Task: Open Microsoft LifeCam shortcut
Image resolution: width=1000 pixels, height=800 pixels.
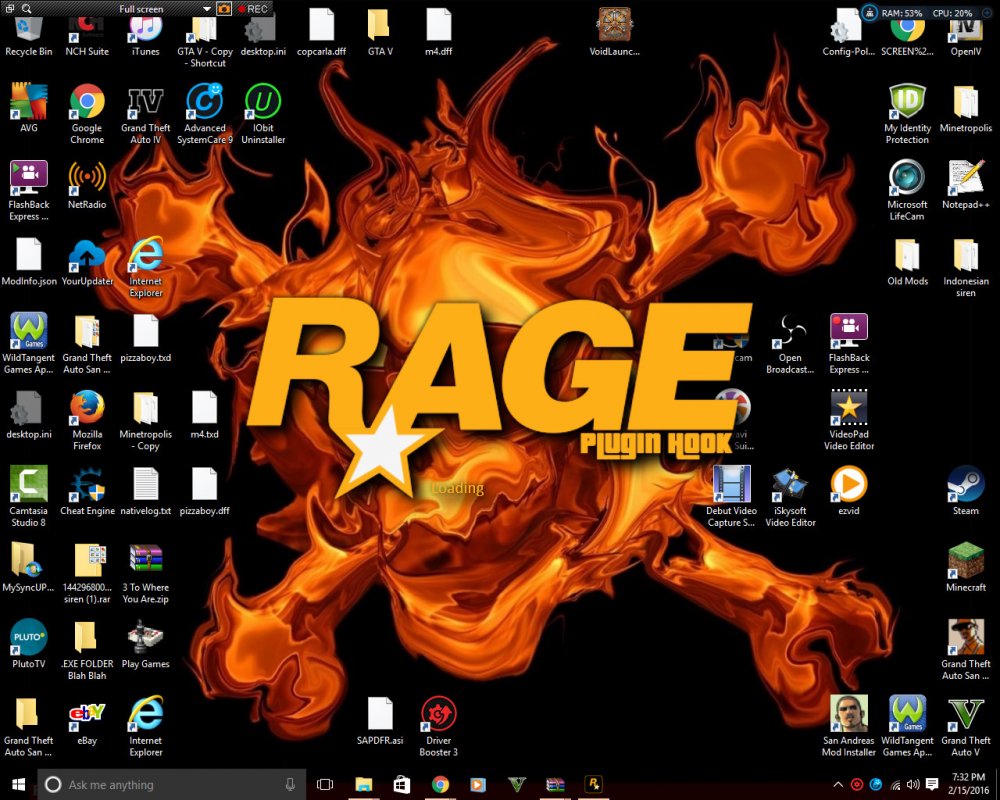Action: pyautogui.click(x=907, y=190)
